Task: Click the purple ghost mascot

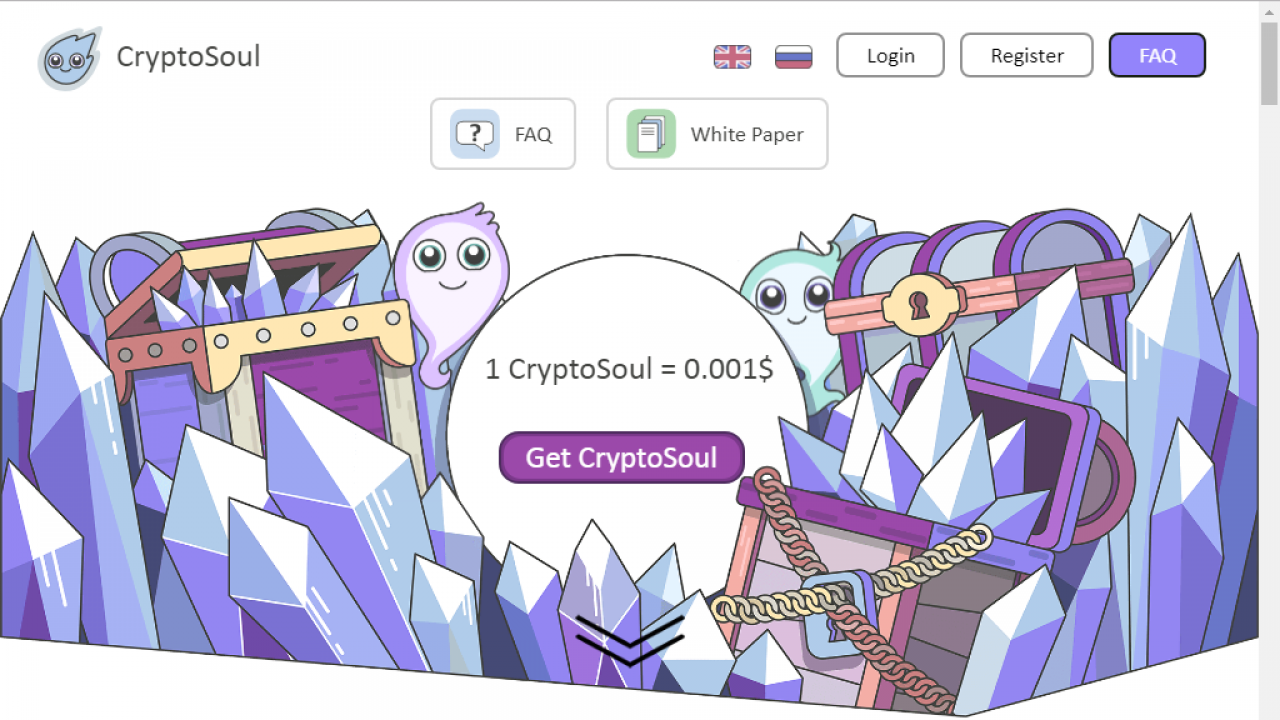Action: pyautogui.click(x=450, y=292)
